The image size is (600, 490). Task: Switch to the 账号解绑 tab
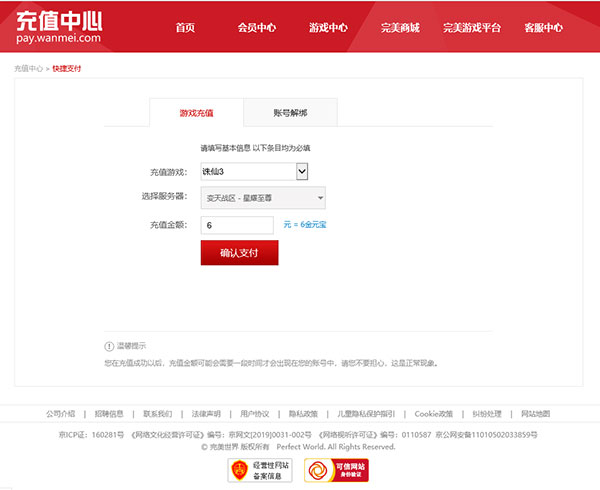[x=290, y=113]
